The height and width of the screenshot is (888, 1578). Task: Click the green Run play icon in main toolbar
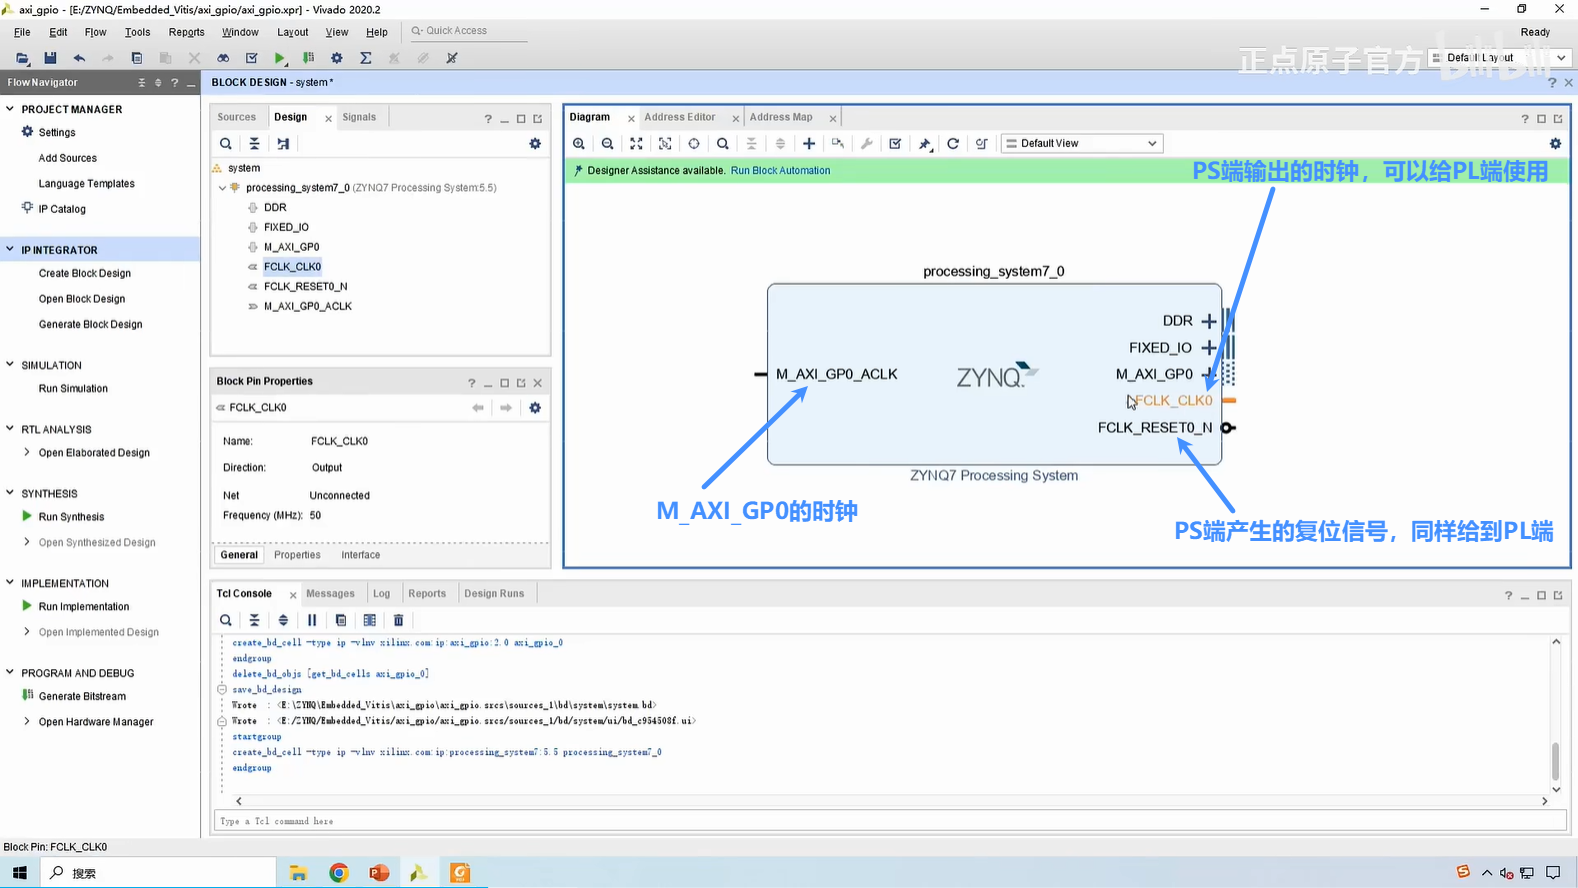280,58
